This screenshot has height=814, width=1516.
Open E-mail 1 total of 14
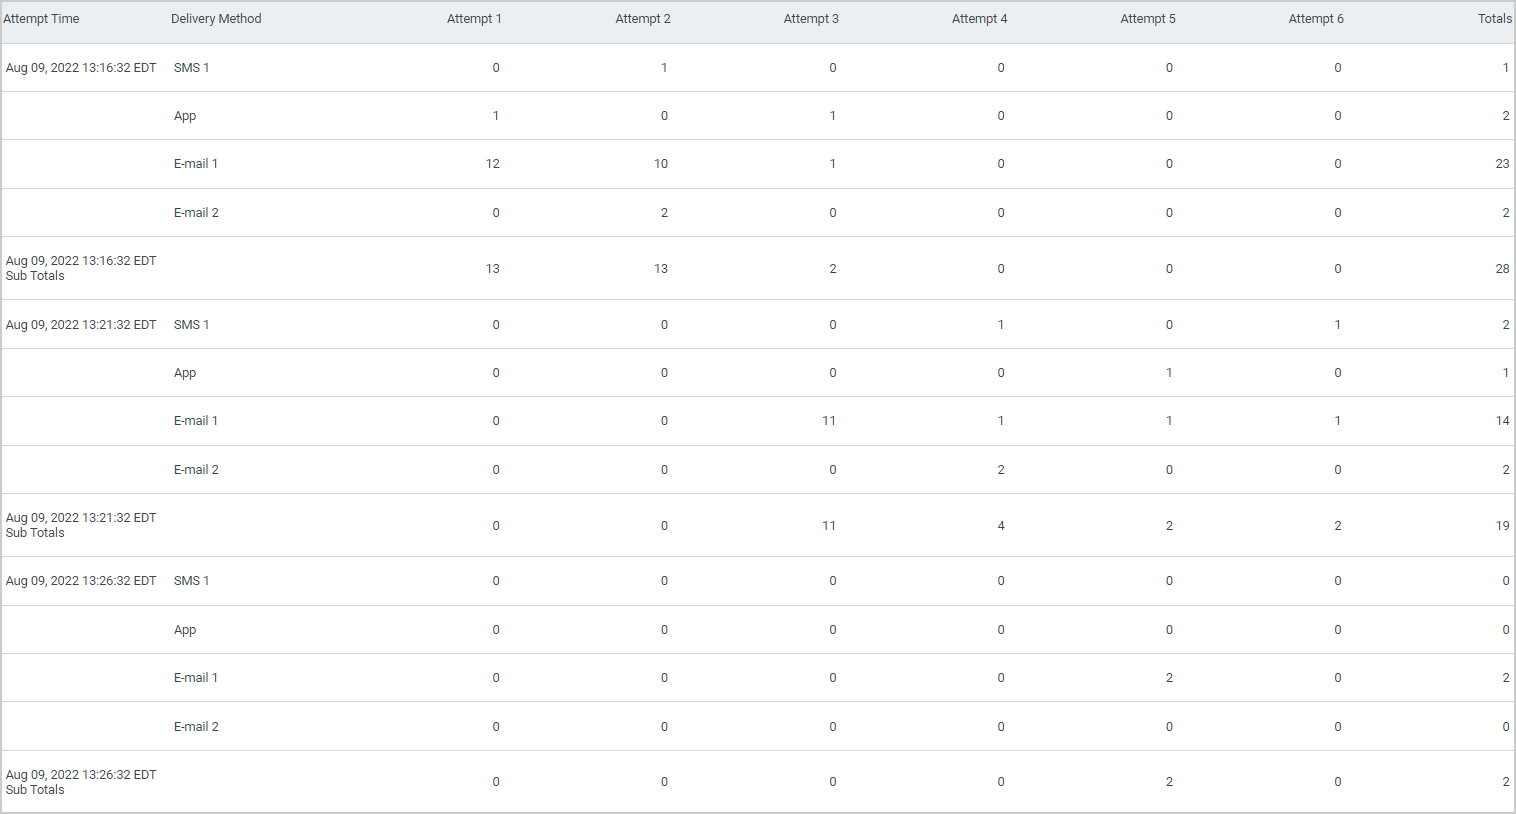tap(1502, 421)
